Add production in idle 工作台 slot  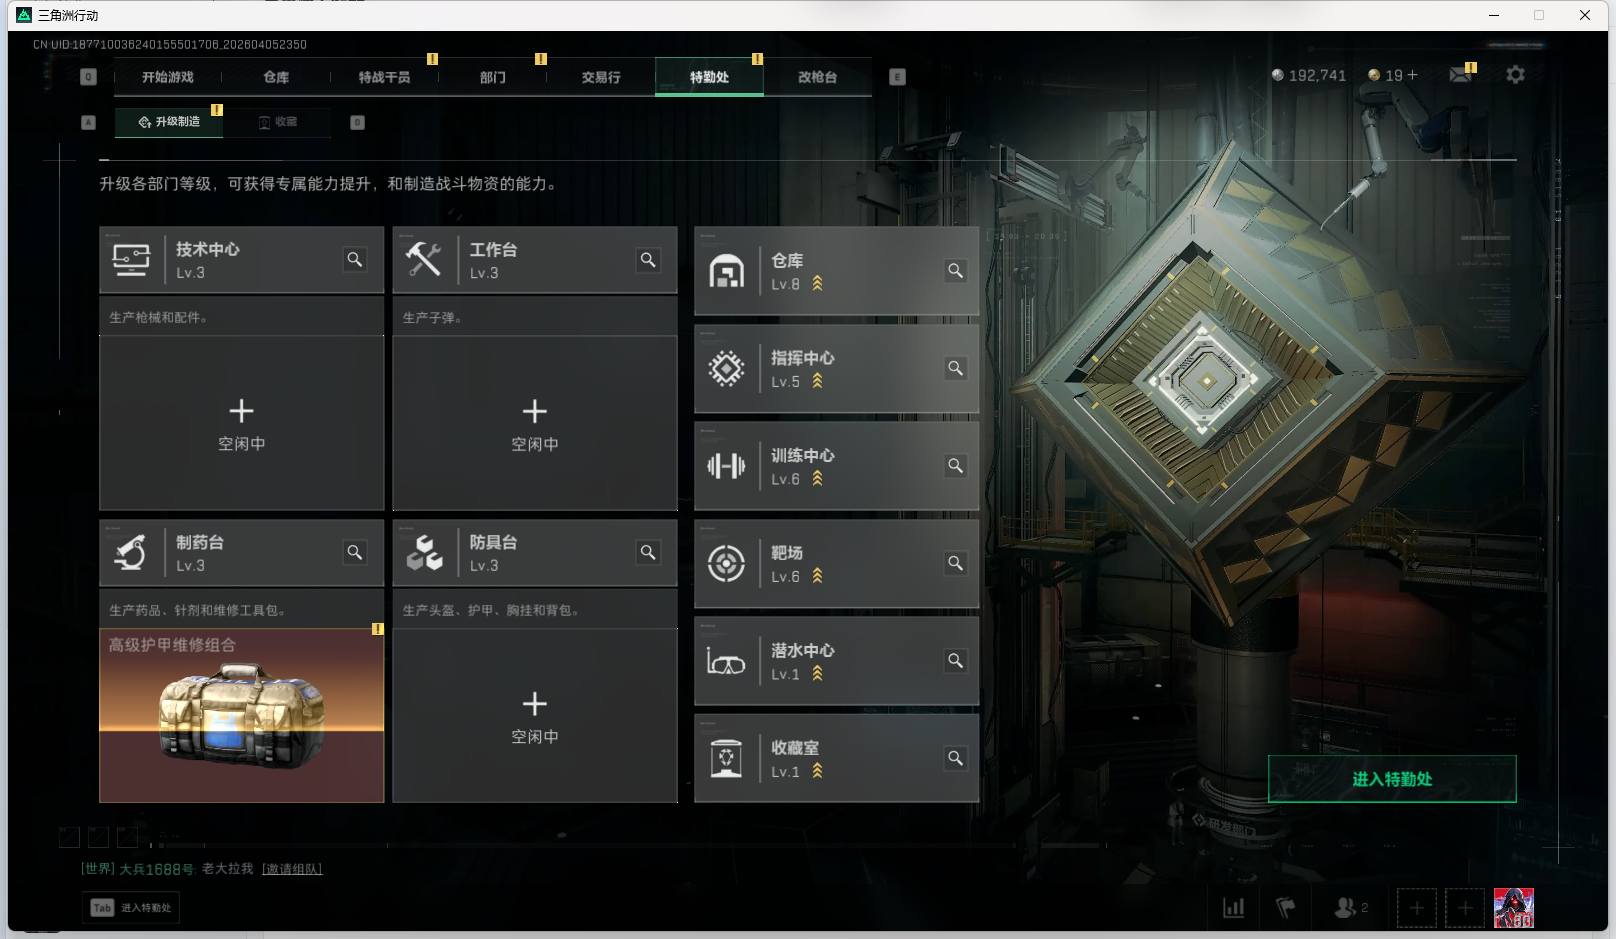pos(535,423)
